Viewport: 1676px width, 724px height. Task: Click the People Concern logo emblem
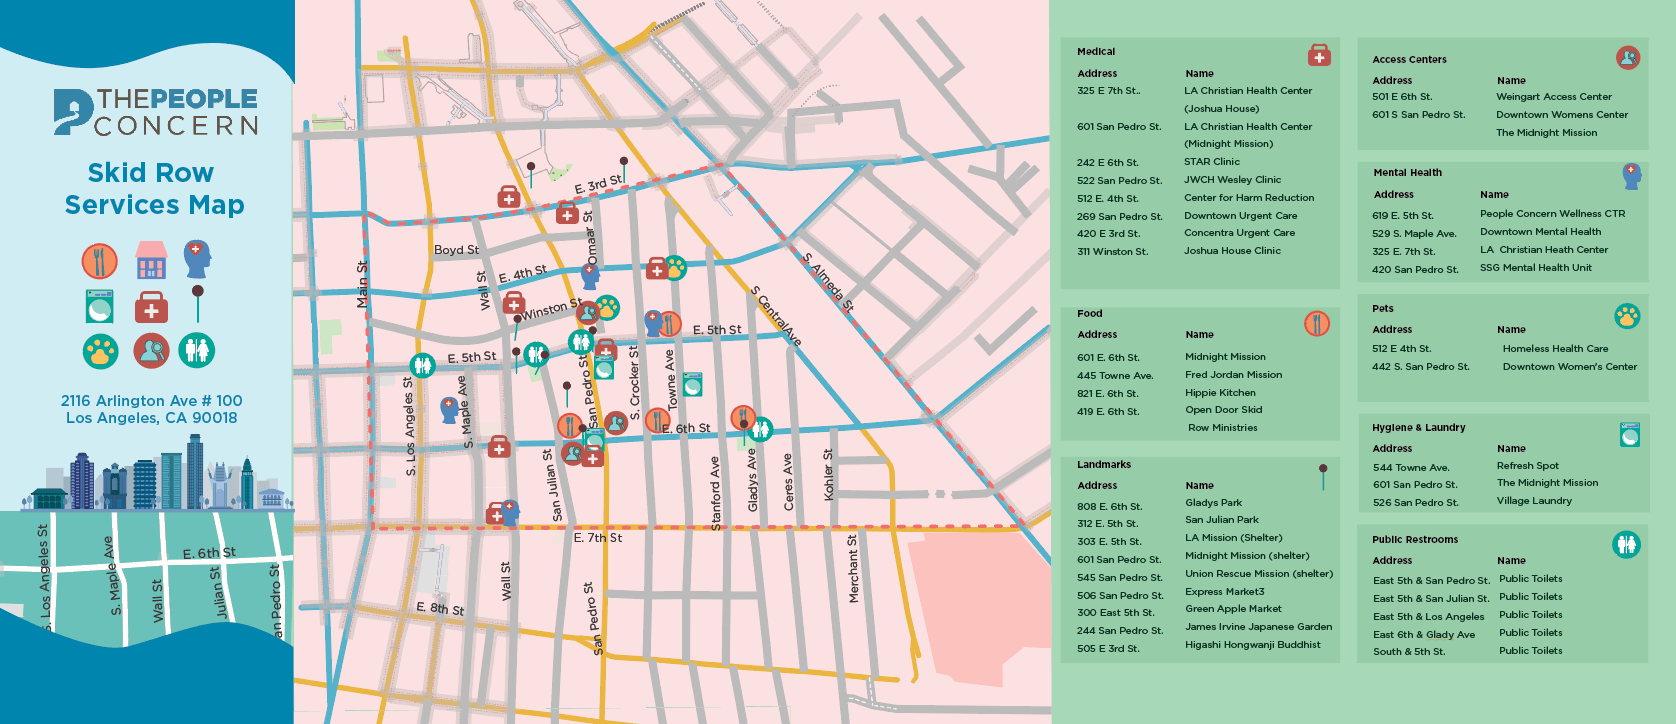pyautogui.click(x=74, y=111)
